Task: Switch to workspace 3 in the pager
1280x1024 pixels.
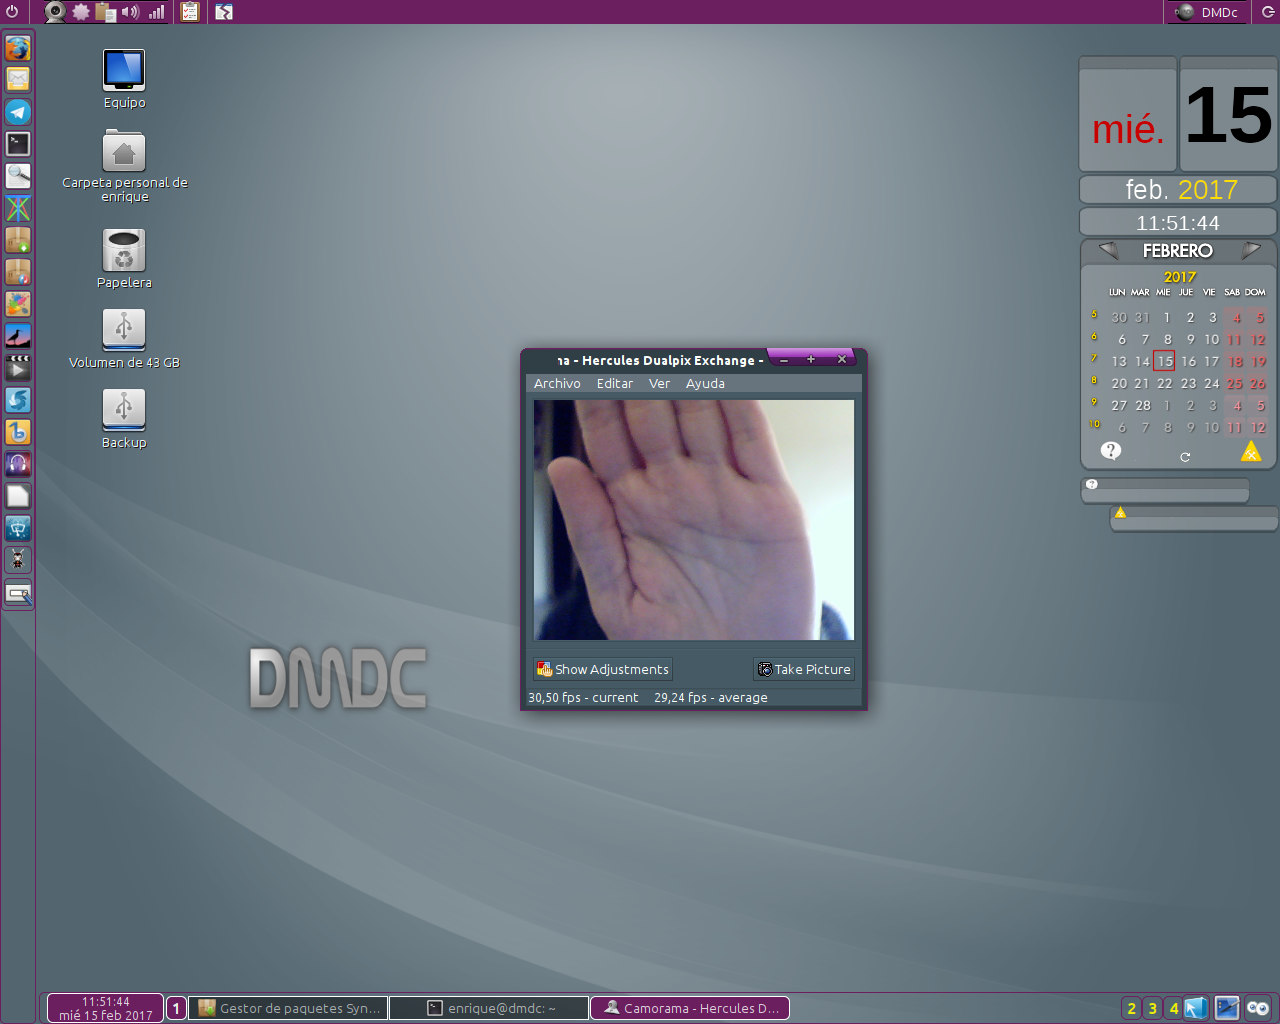Action: pos(1153,1008)
